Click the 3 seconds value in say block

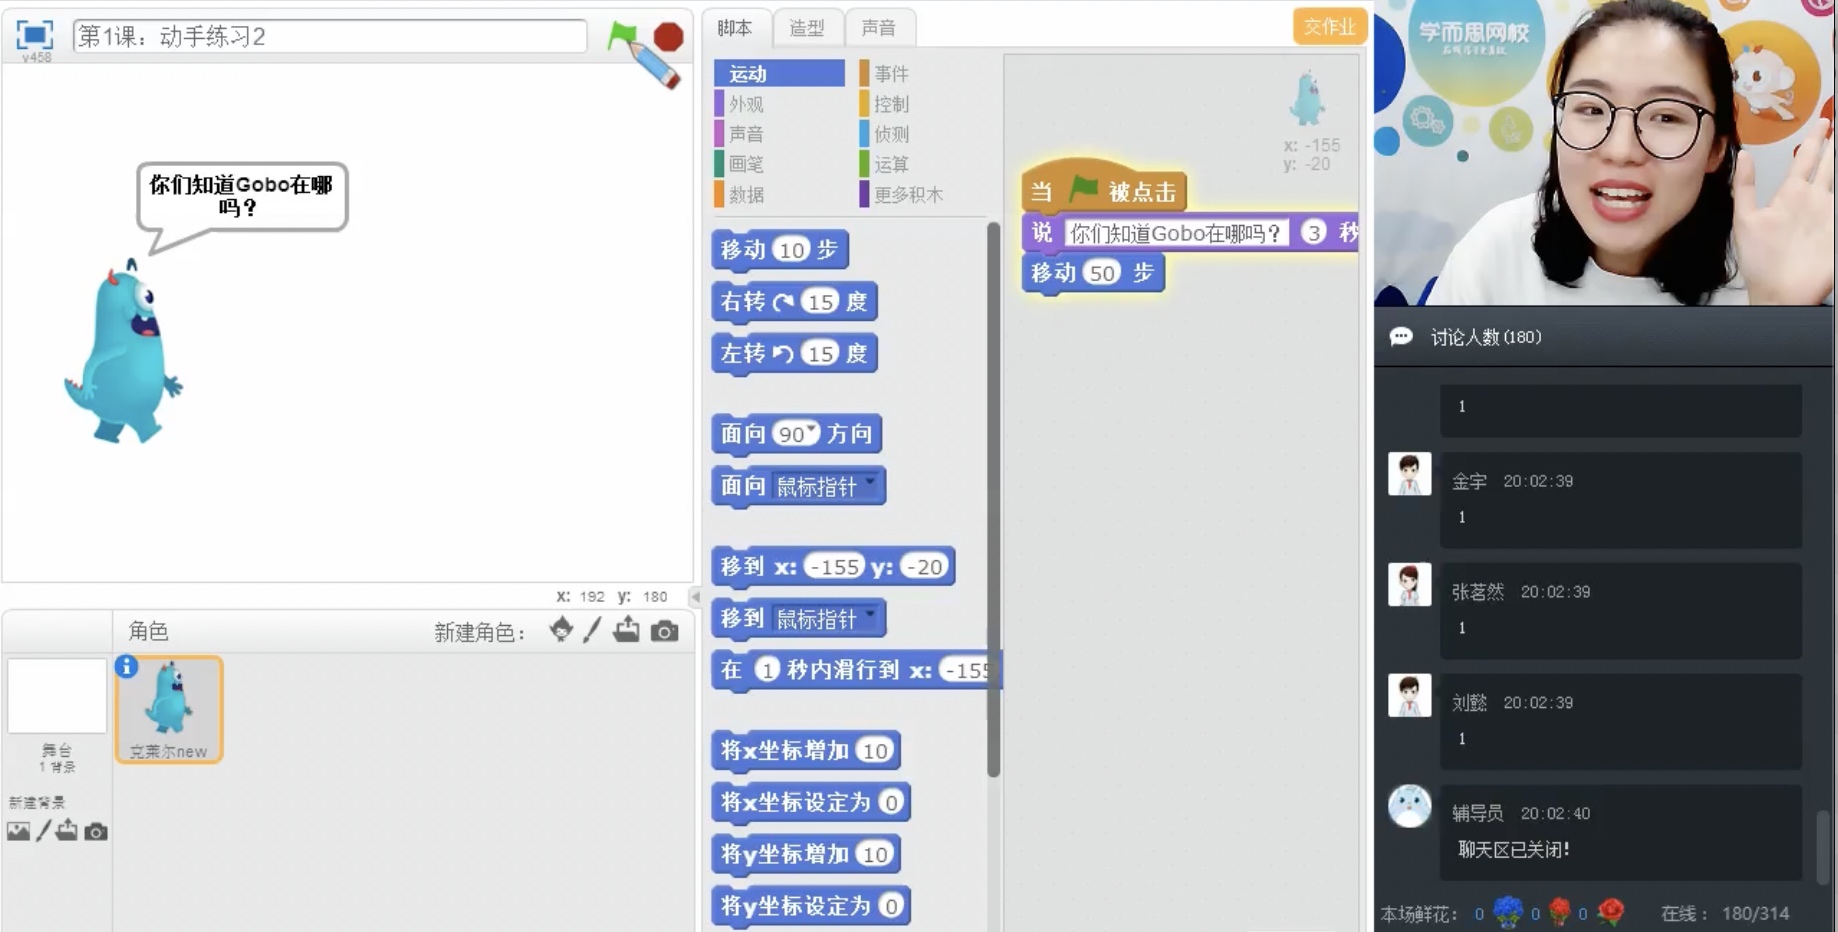tap(1313, 233)
